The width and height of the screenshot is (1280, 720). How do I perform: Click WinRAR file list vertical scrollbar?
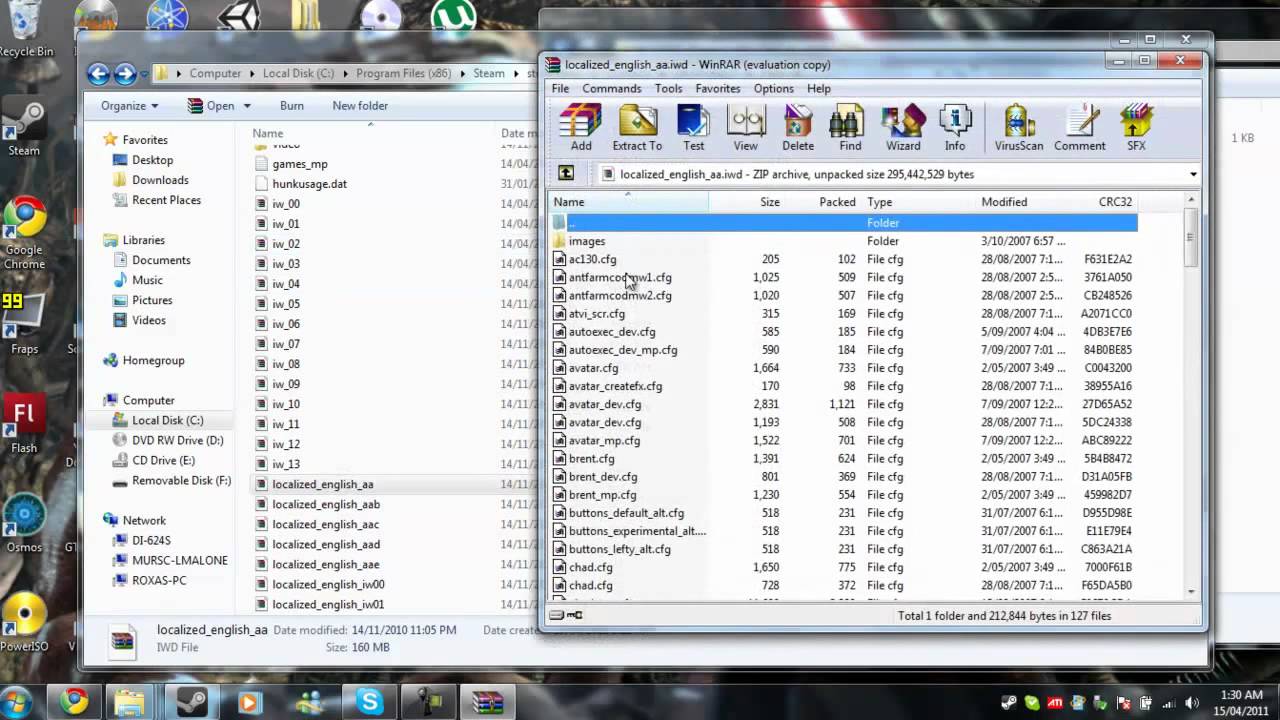(1190, 395)
